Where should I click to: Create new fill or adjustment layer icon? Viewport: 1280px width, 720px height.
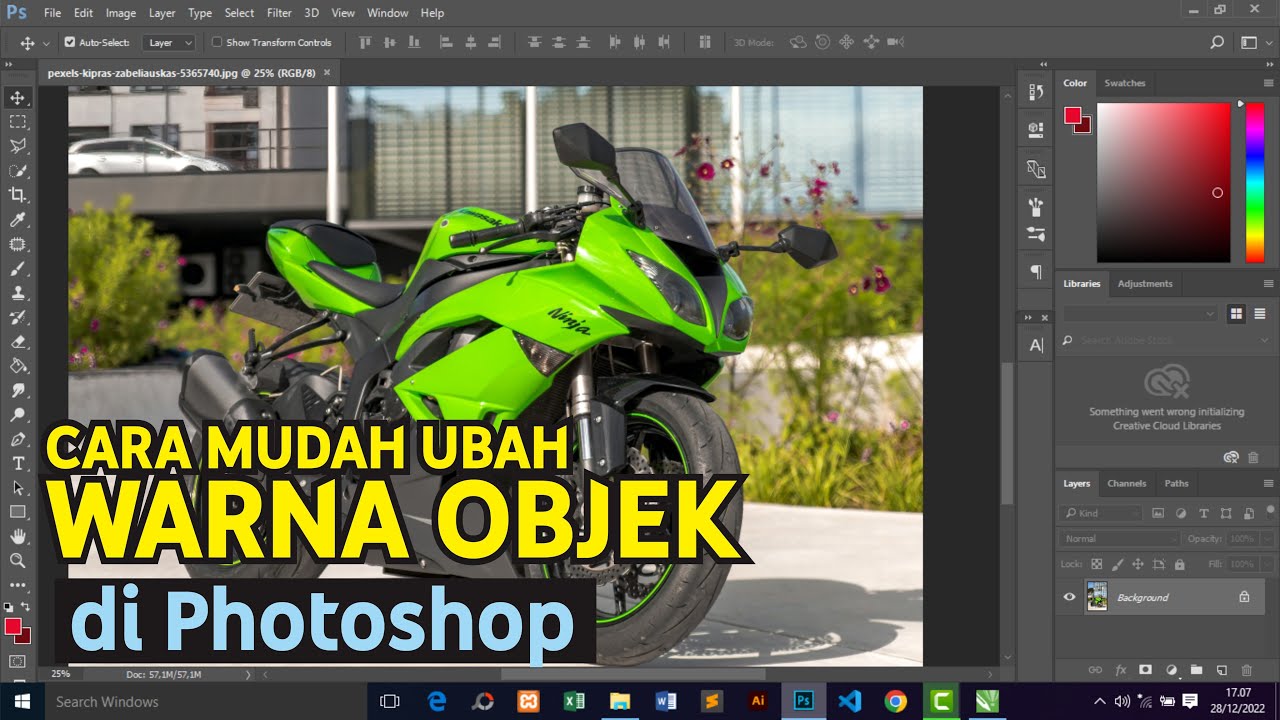click(x=1171, y=670)
